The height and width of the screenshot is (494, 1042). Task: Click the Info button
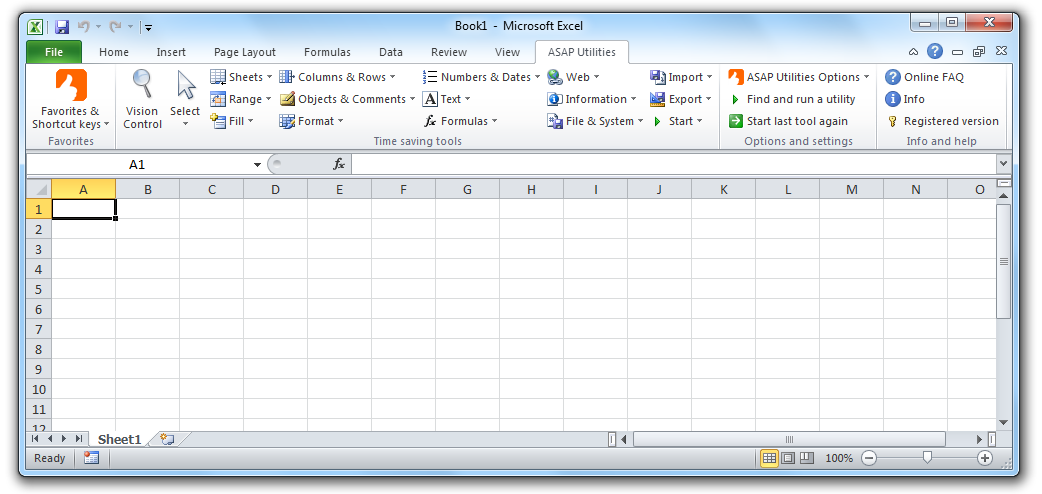point(904,99)
